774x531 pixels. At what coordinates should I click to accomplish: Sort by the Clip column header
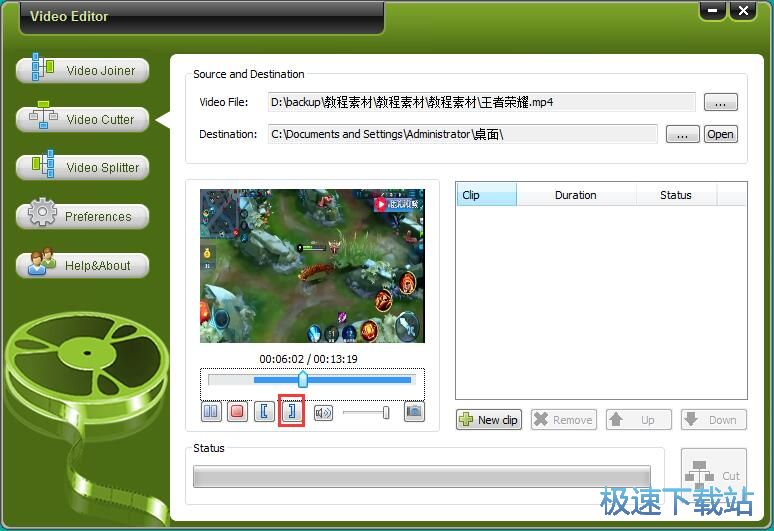[486, 195]
